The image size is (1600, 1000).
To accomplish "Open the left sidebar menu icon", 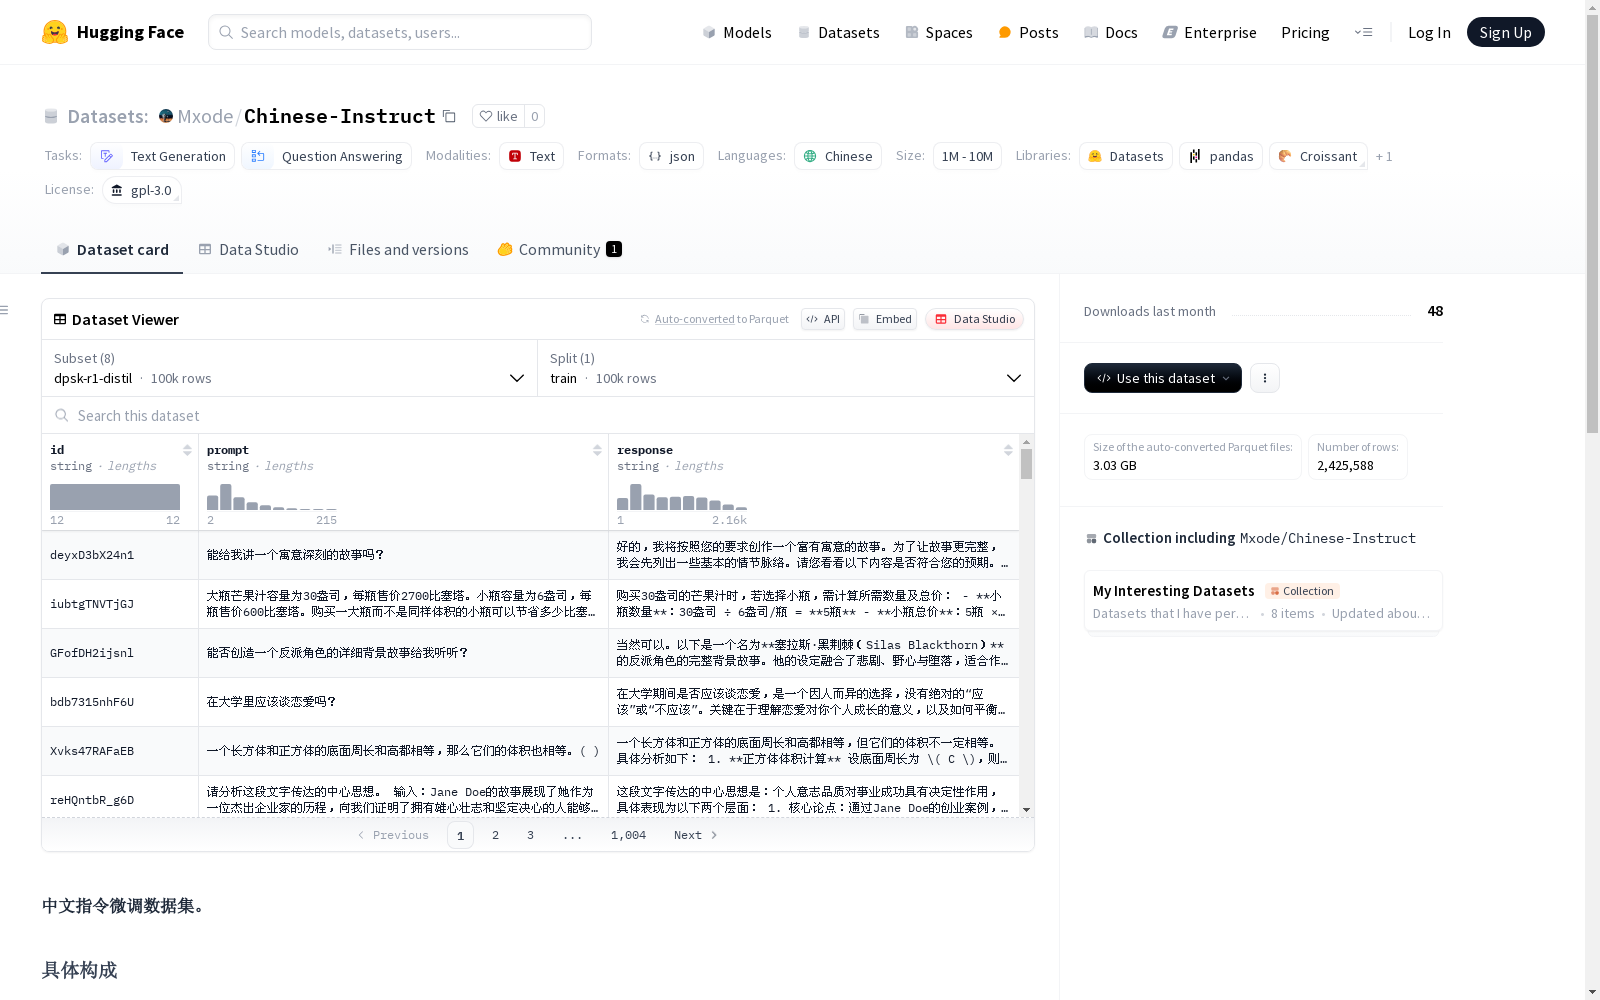I will pos(5,310).
